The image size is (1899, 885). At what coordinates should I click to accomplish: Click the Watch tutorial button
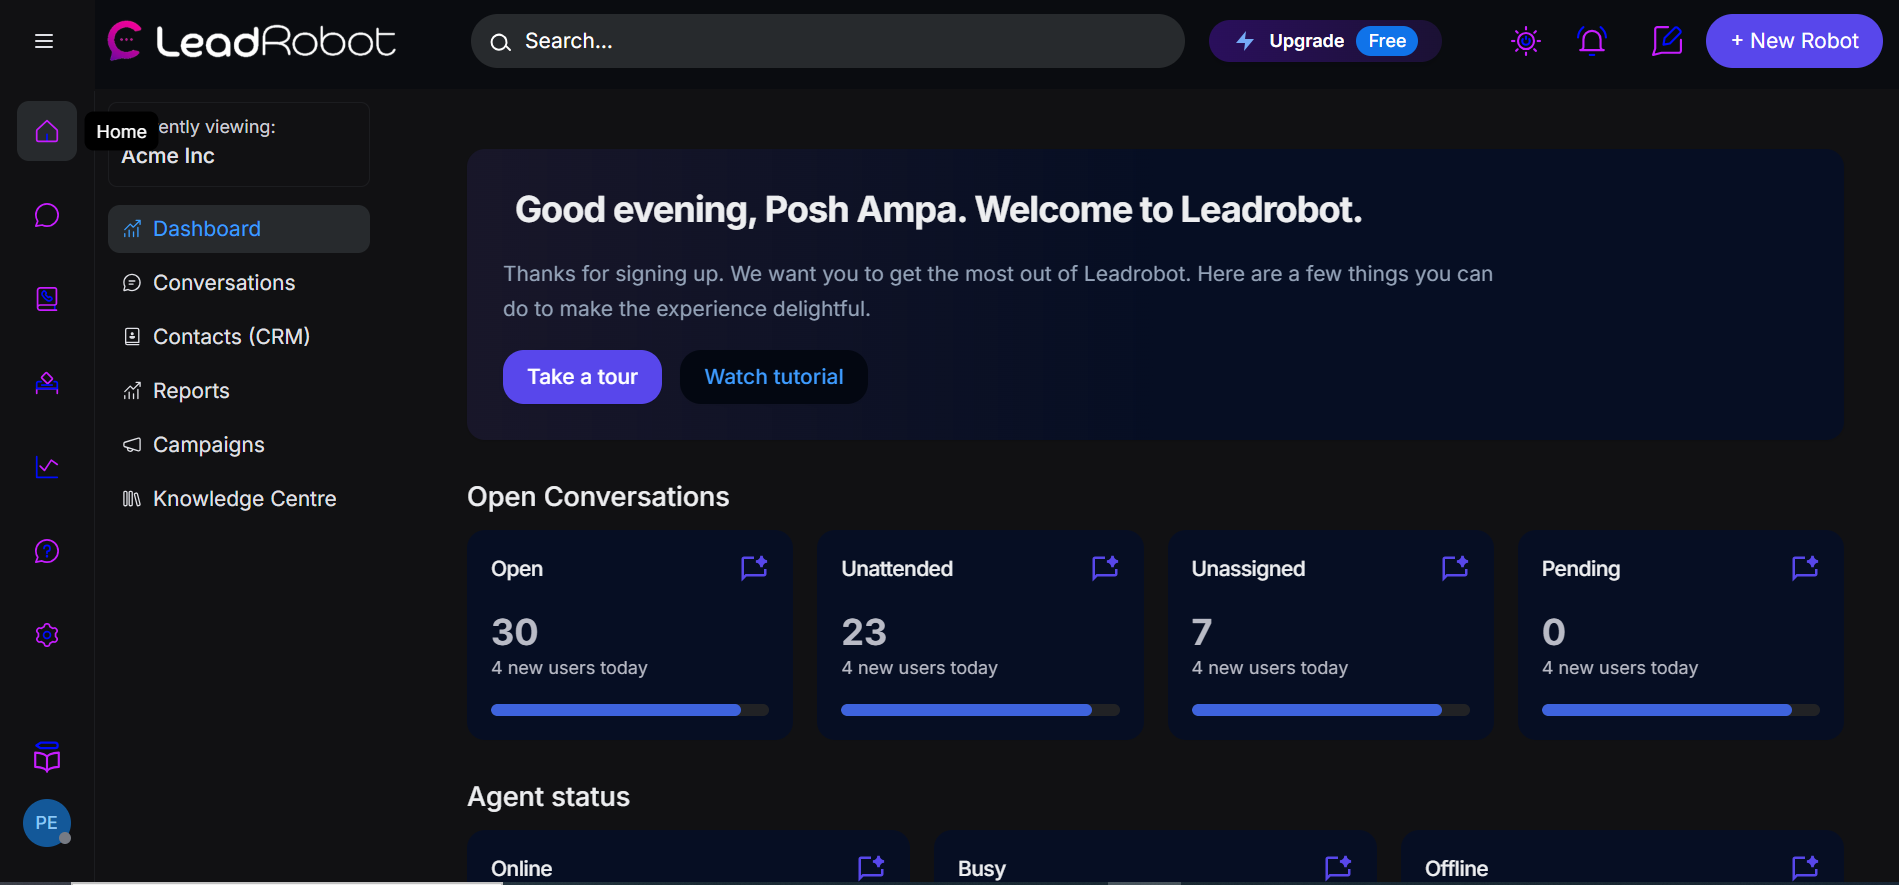click(774, 377)
